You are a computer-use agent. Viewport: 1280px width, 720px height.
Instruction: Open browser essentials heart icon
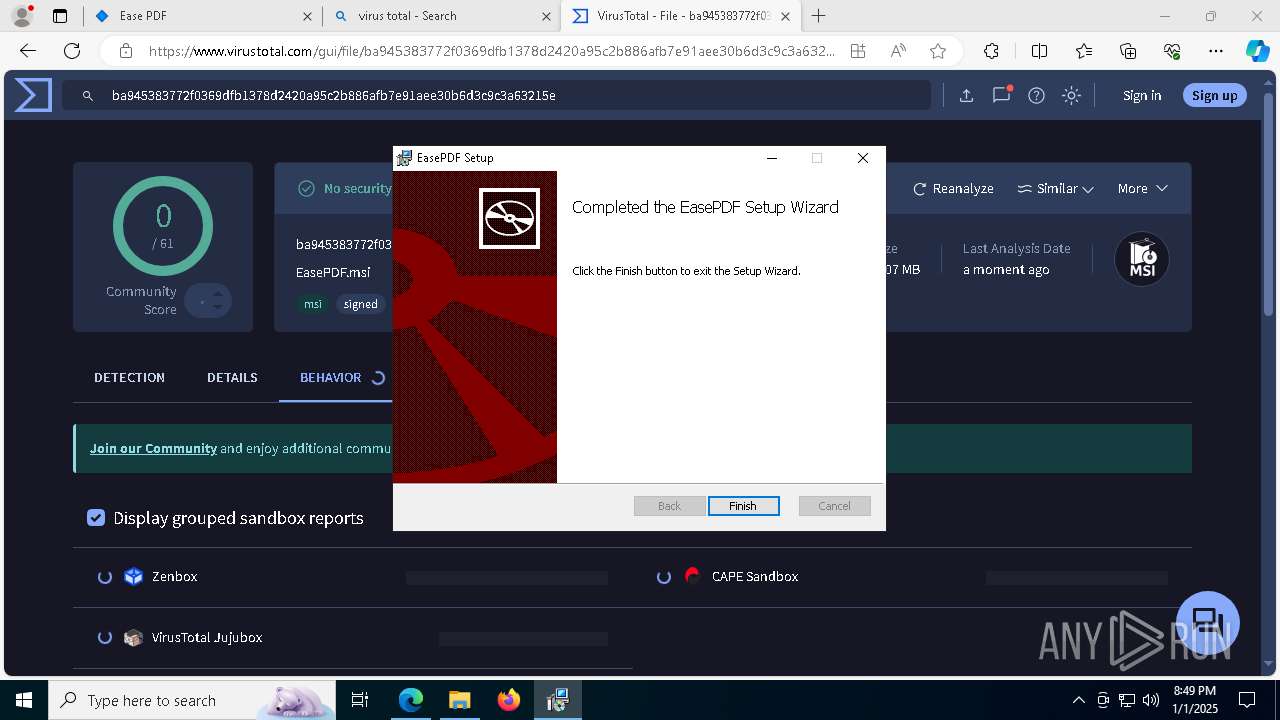[1172, 51]
